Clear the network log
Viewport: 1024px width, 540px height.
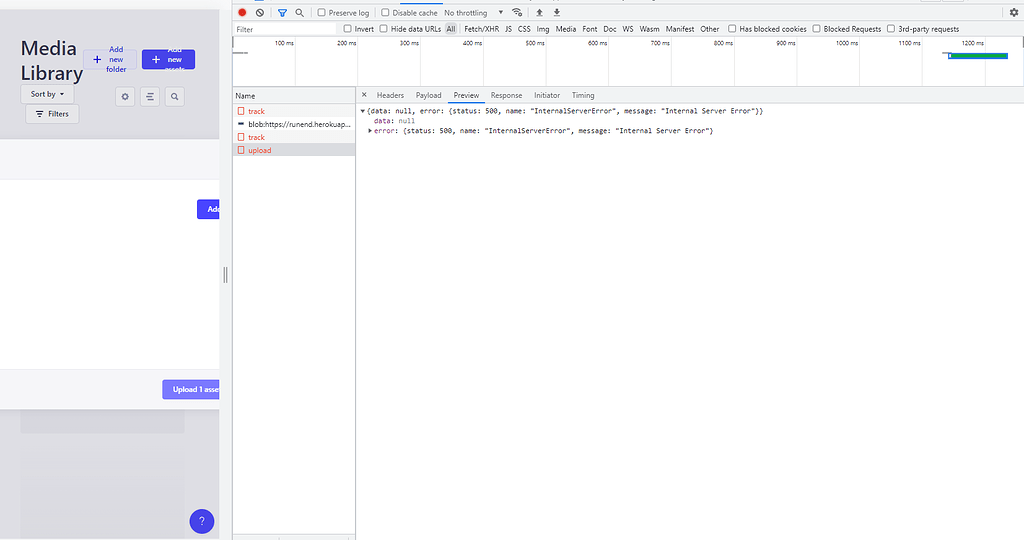pos(260,13)
